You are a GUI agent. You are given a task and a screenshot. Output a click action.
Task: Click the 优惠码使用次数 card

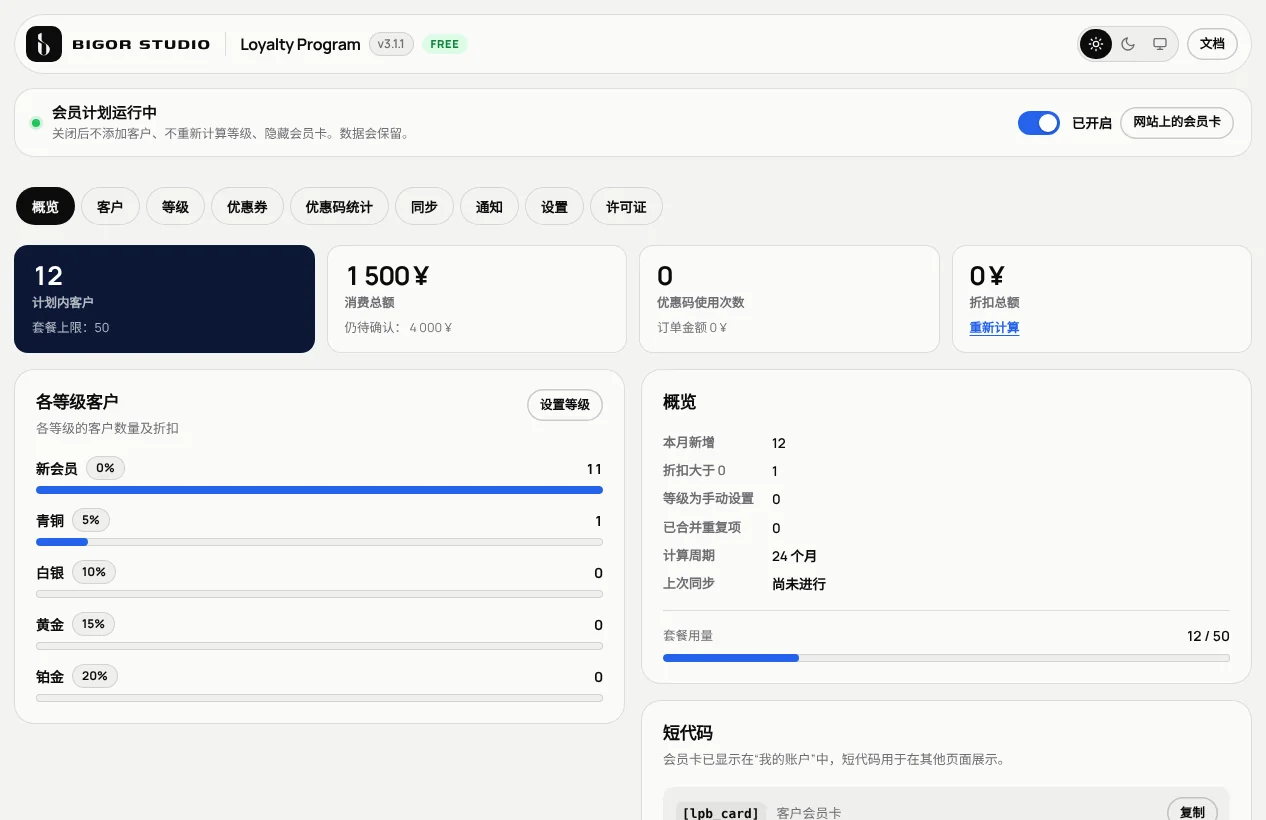click(789, 299)
